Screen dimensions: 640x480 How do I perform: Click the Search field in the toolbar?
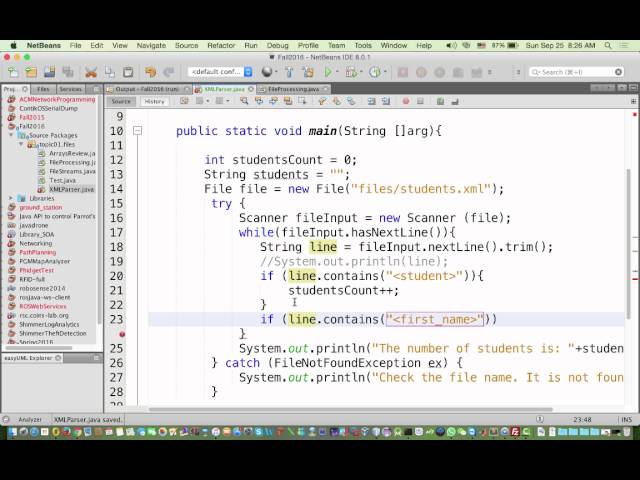576,72
